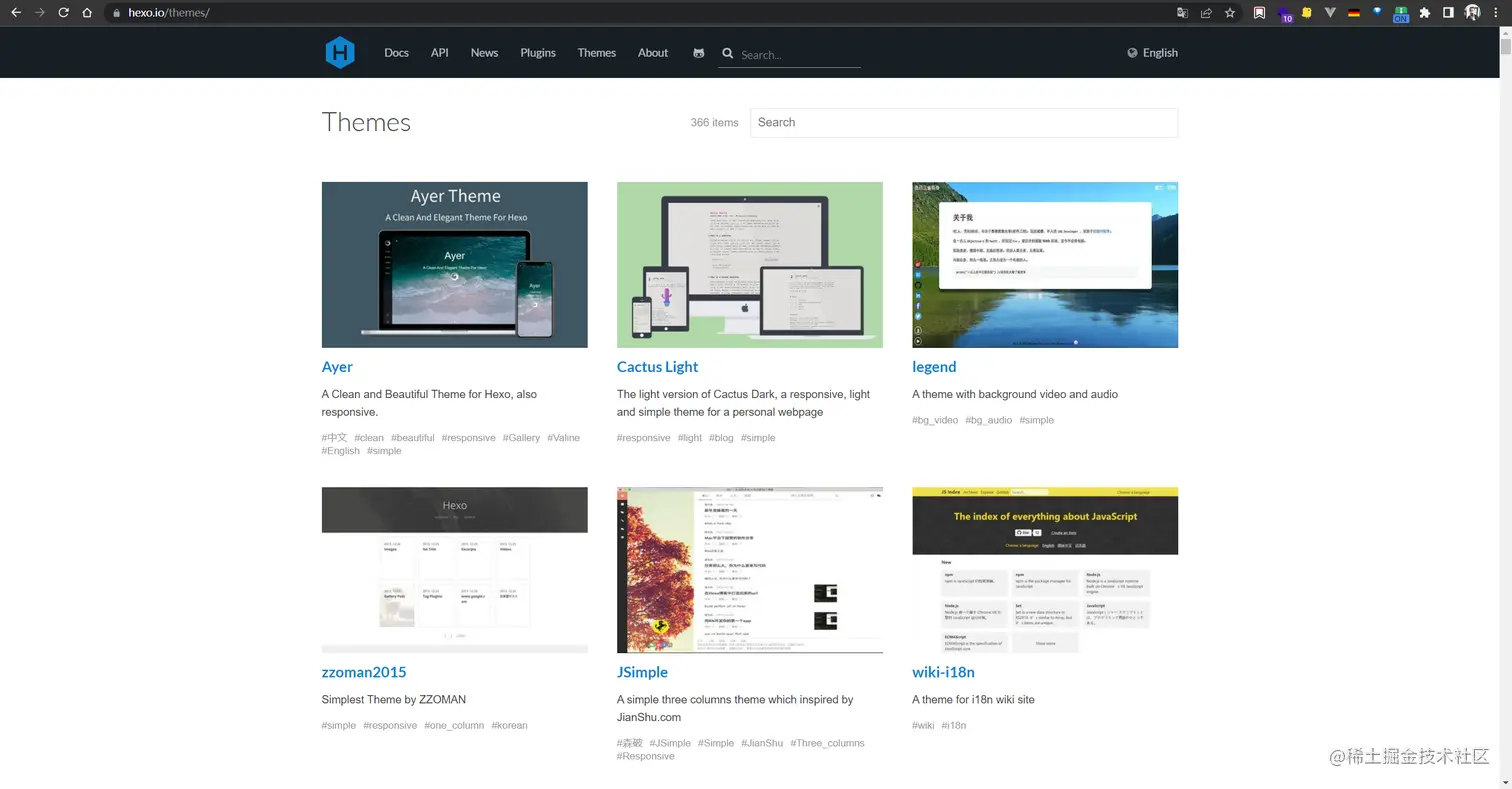Open the wiki-i18n theme link
Image resolution: width=1512 pixels, height=789 pixels.
943,672
